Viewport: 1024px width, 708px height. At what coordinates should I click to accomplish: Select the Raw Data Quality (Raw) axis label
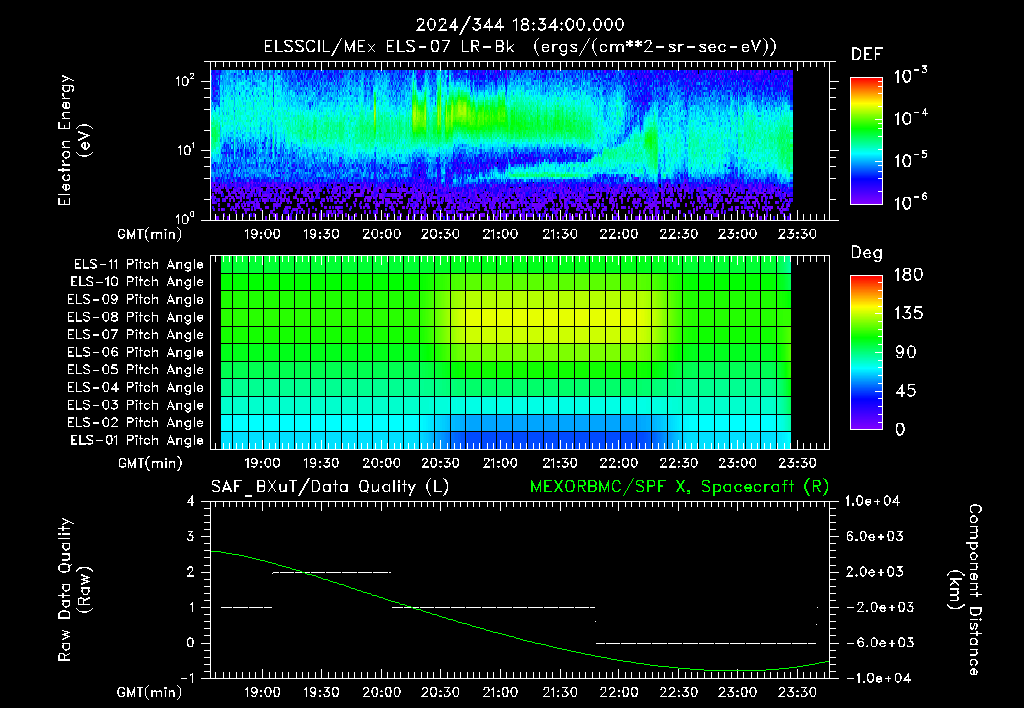[x=74, y=590]
